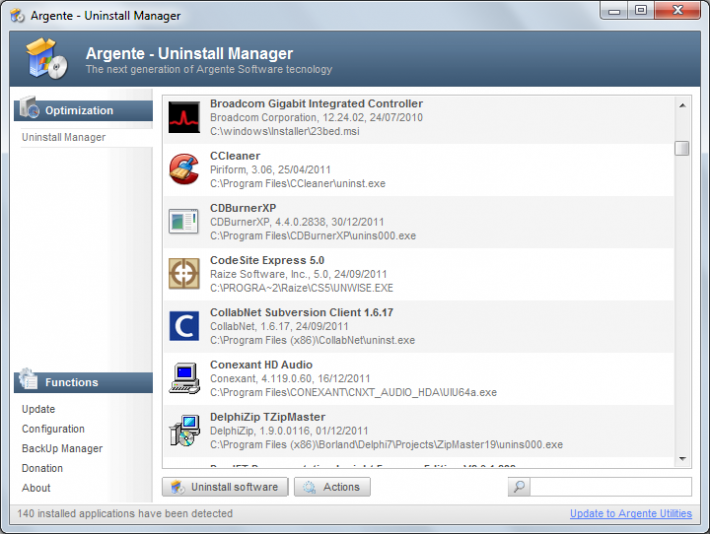The height and width of the screenshot is (534, 710).
Task: Select the DelphiZip TZipMaster title
Action: [x=268, y=417]
